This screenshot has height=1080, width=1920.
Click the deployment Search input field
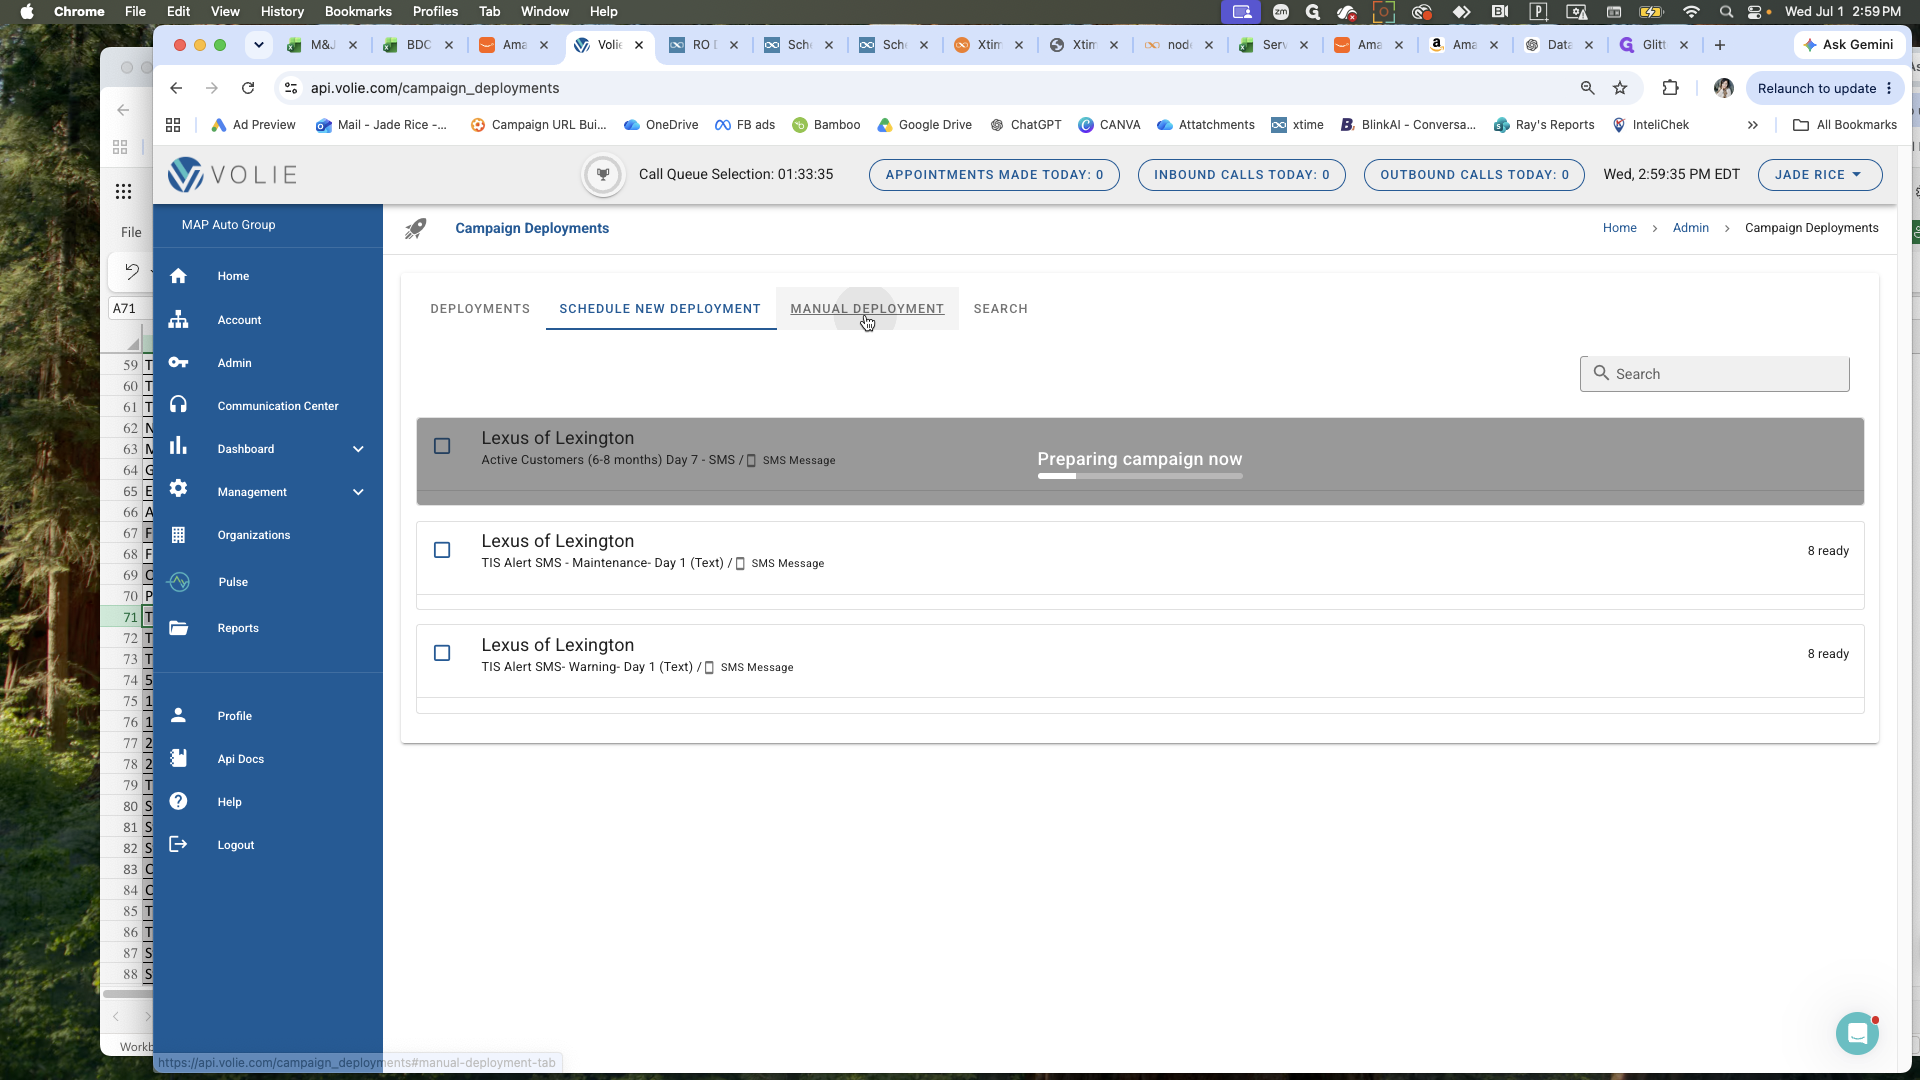(x=1714, y=374)
